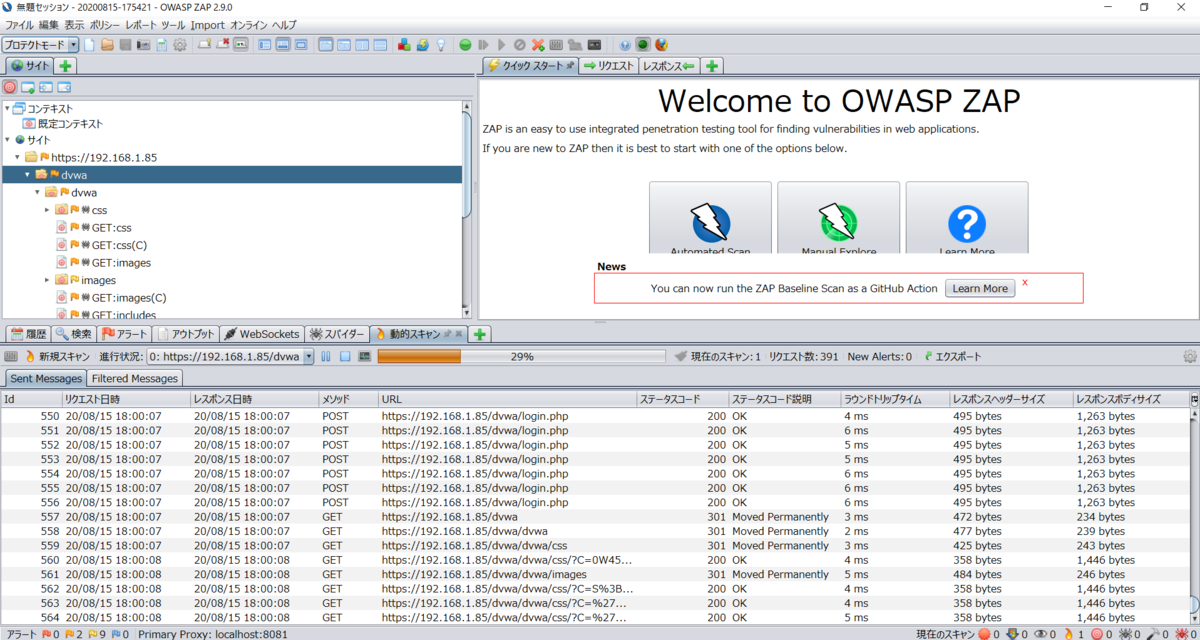Click the Persist Session save icon
The image size is (1200, 640).
coord(126,45)
